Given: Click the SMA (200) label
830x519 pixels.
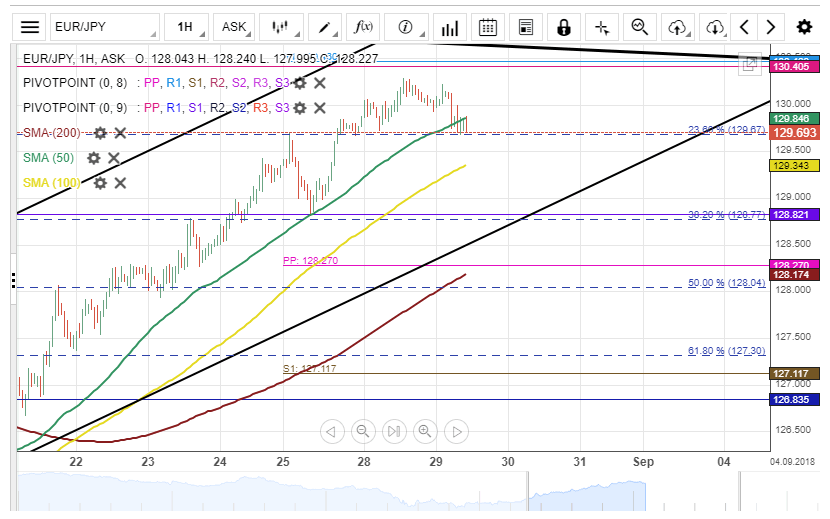Looking at the screenshot, I should pyautogui.click(x=51, y=133).
